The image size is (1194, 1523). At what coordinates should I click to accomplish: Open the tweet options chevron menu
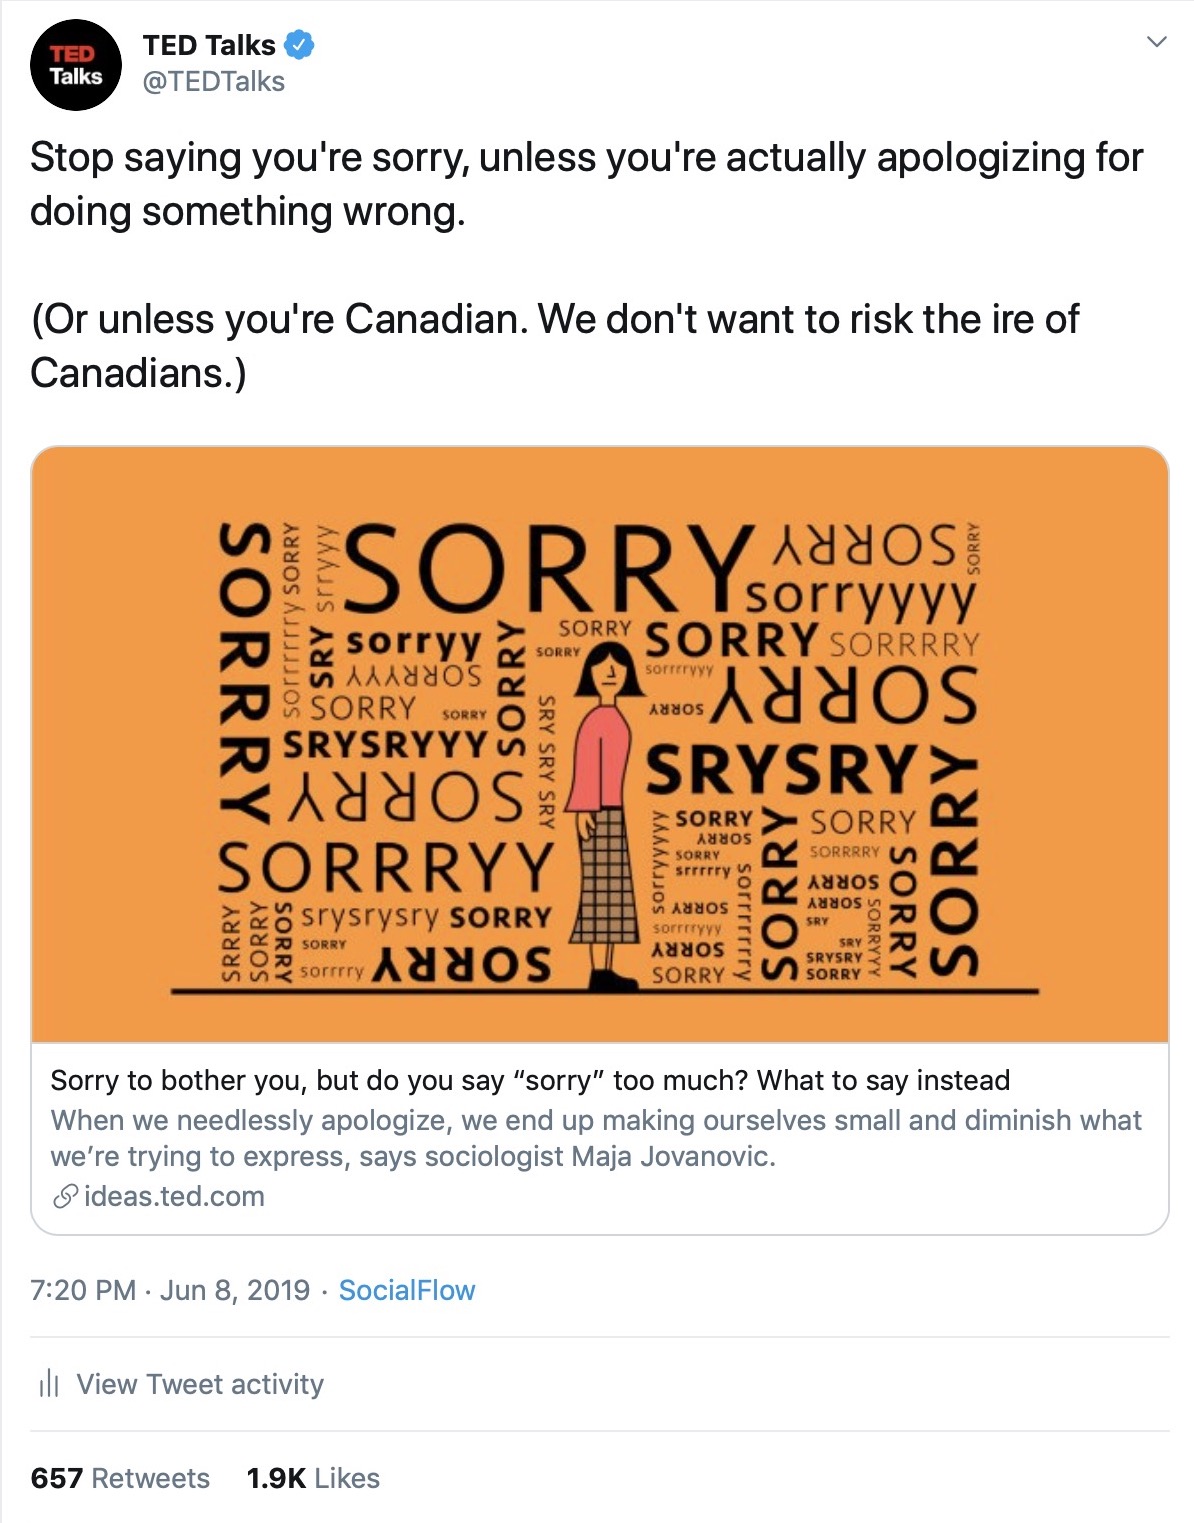[1157, 42]
